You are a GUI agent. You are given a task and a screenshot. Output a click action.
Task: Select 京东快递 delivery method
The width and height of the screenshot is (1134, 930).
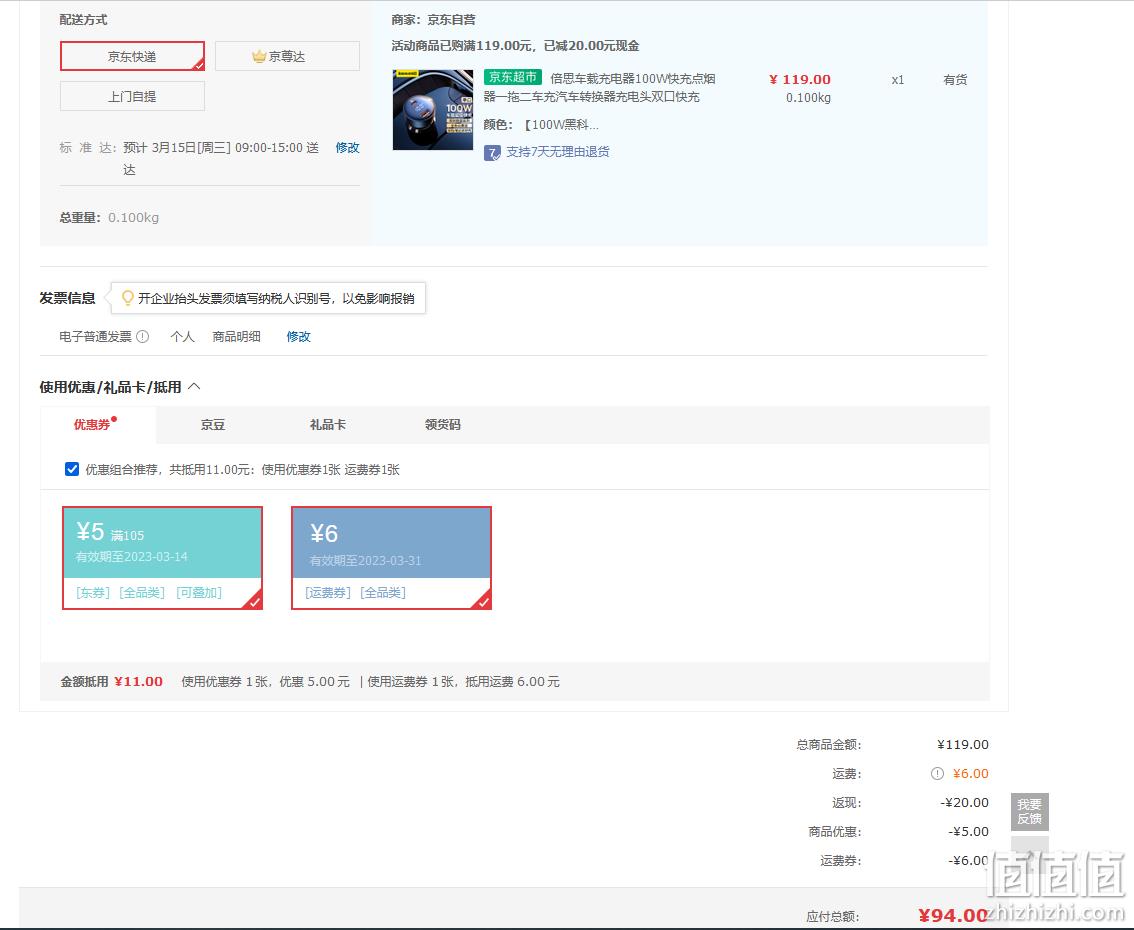coord(132,56)
